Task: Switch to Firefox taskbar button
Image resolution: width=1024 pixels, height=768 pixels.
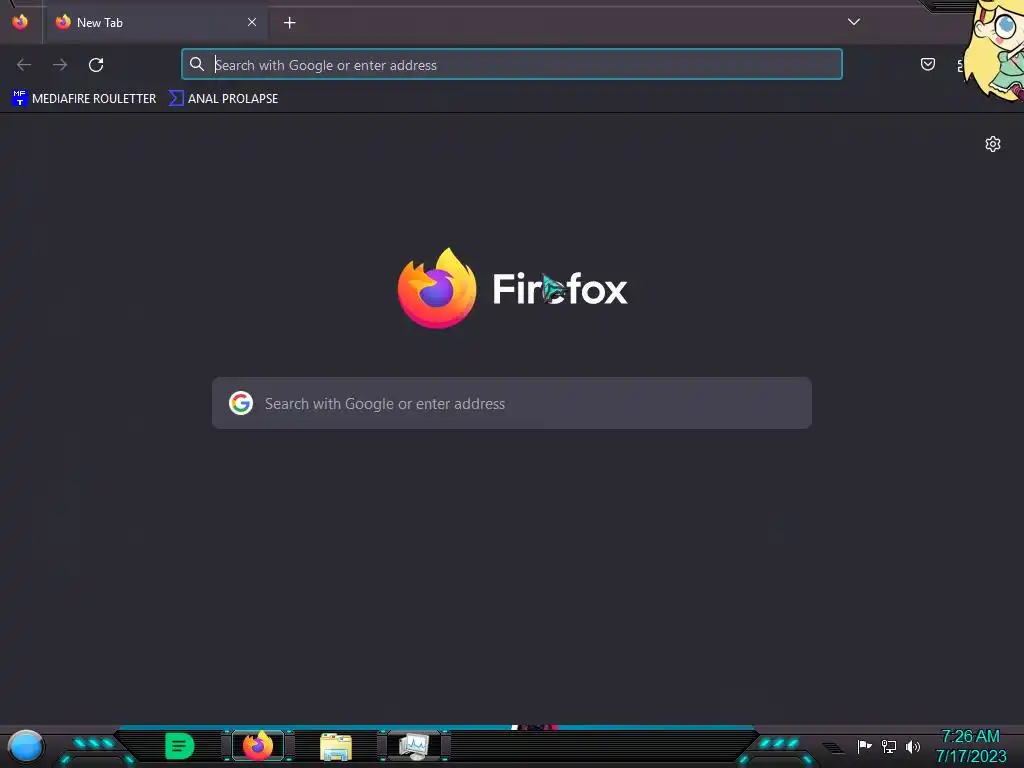Action: pos(258,746)
